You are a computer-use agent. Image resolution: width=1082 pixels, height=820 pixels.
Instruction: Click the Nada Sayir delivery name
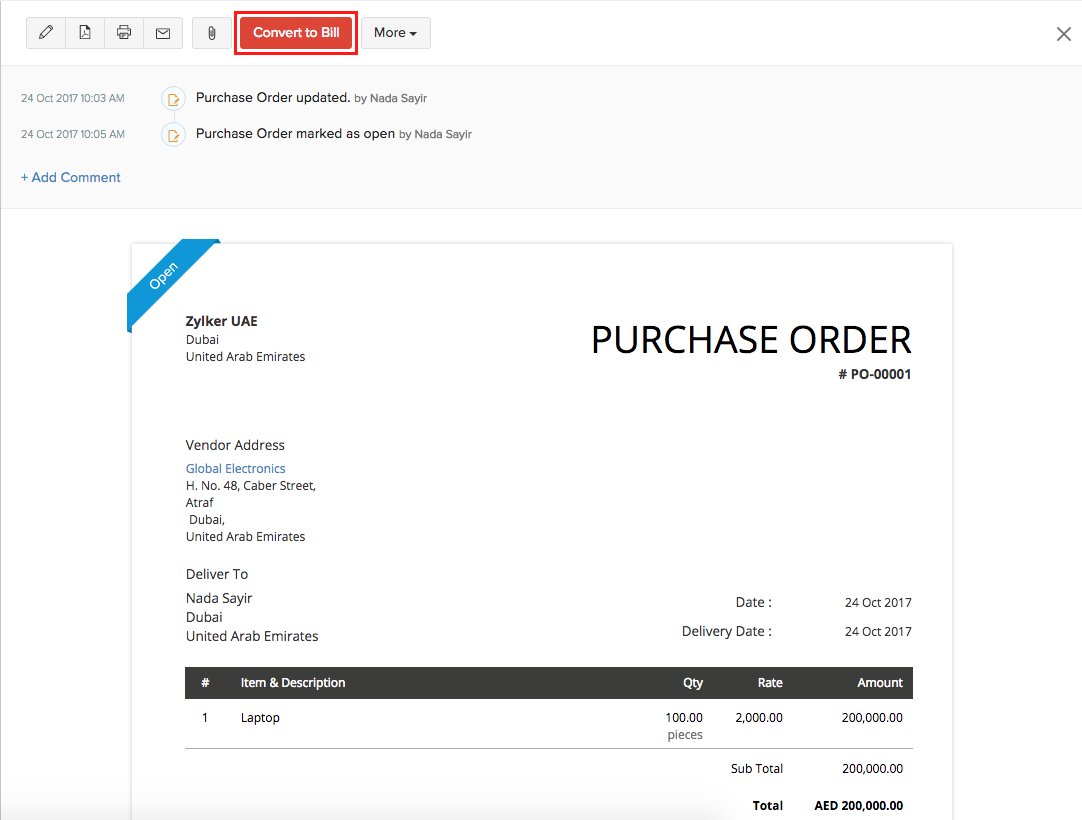(219, 598)
